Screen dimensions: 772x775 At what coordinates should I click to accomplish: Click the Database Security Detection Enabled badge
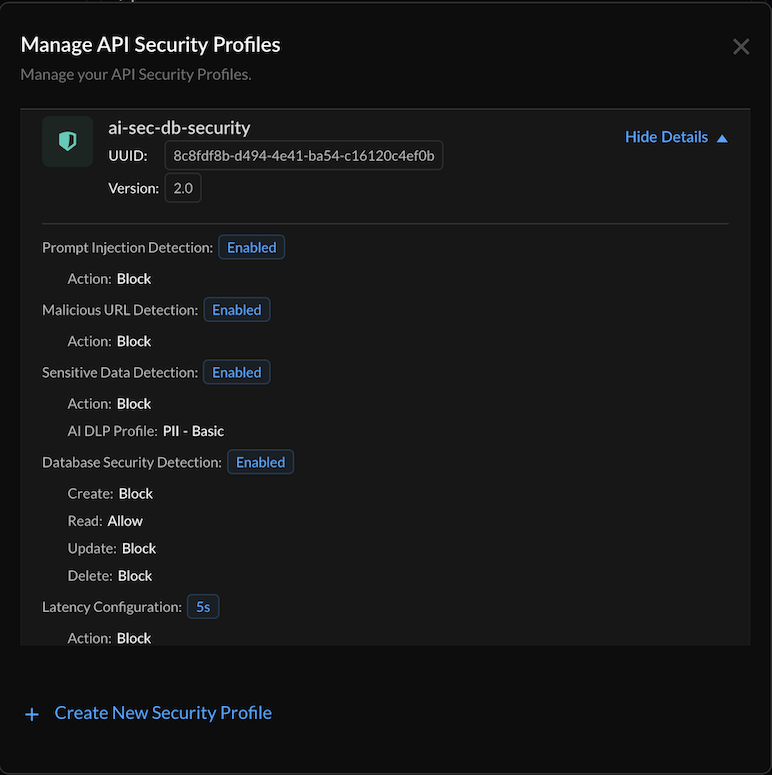click(260, 462)
